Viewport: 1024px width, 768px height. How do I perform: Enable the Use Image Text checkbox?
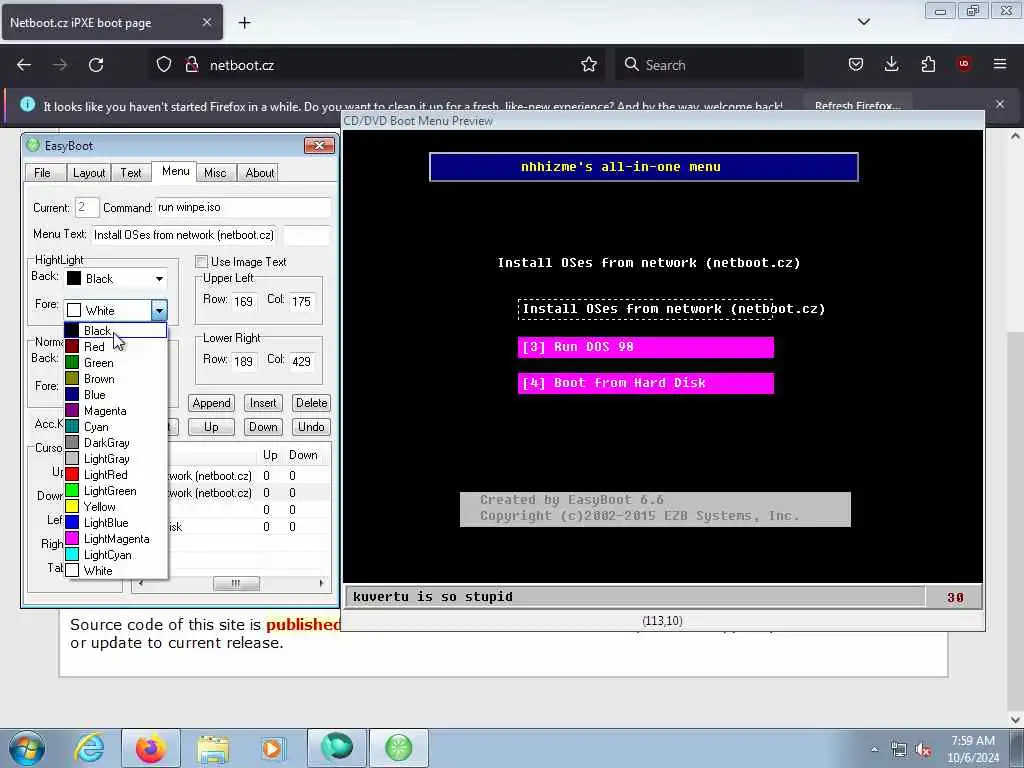[x=202, y=262]
